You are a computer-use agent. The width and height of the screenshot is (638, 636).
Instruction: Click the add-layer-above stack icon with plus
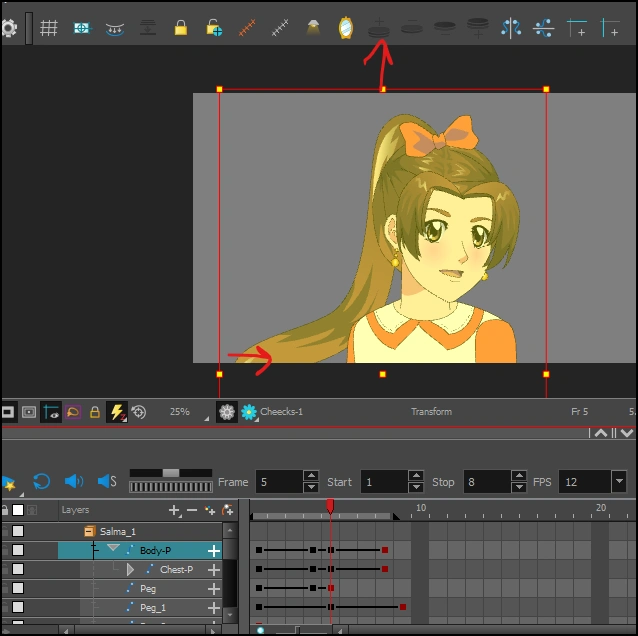click(x=379, y=28)
